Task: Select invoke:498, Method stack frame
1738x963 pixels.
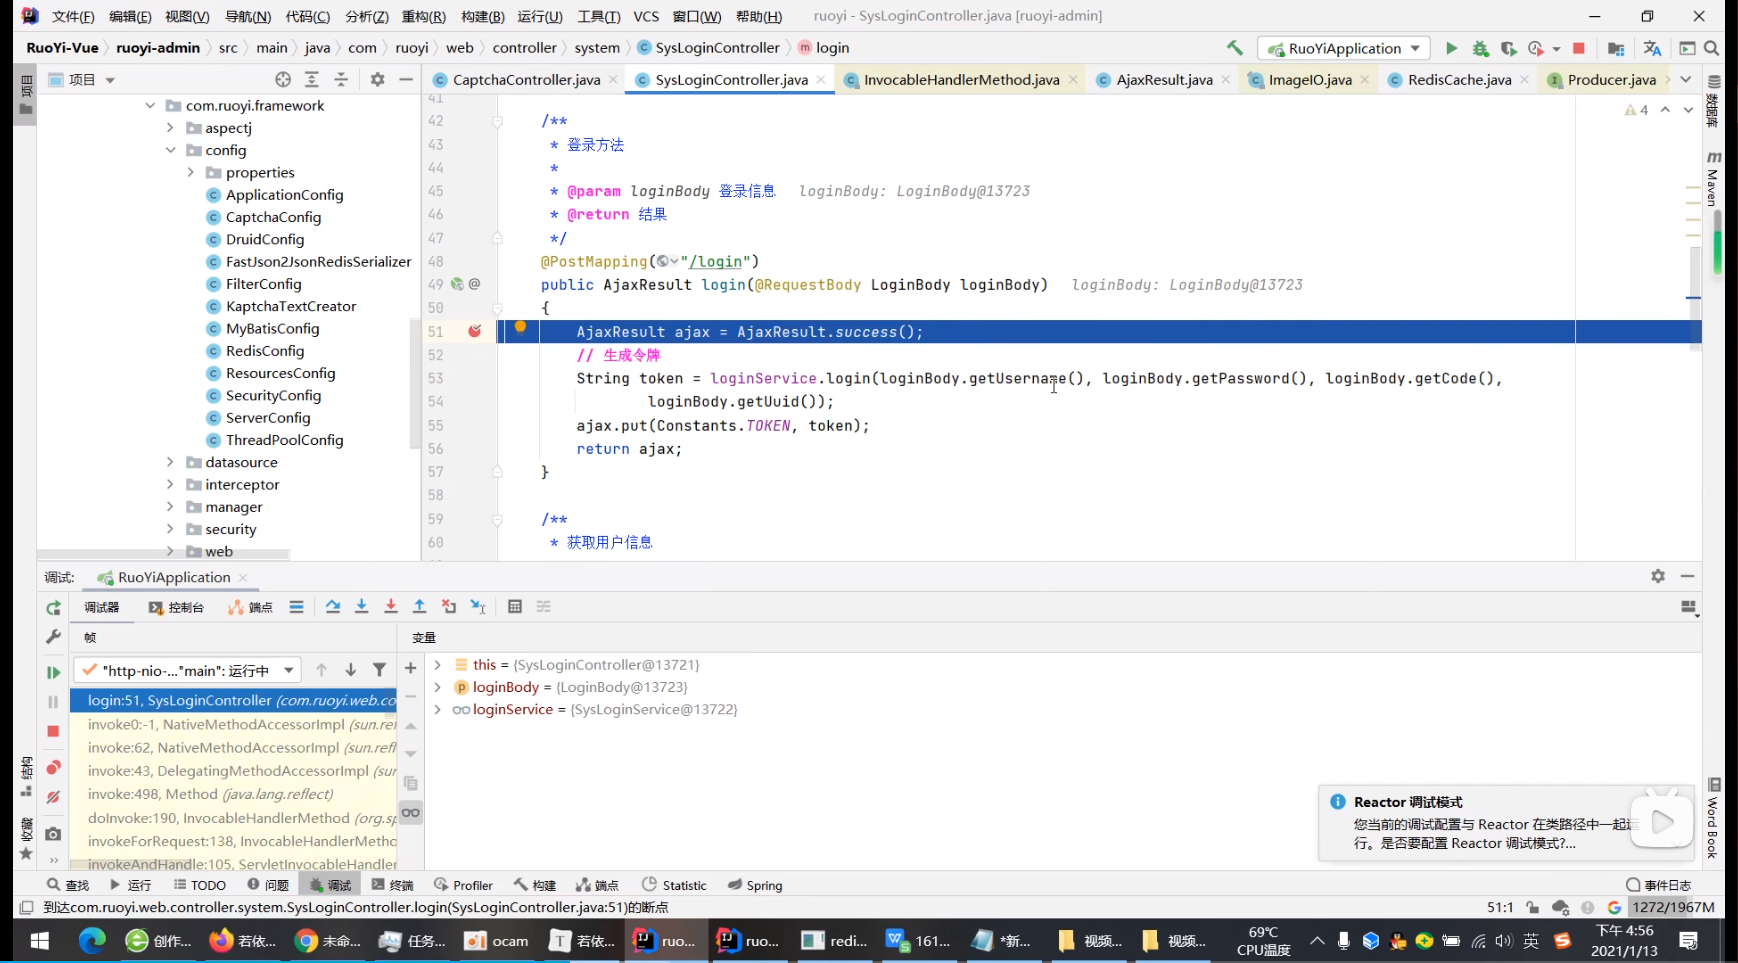Action: (210, 794)
